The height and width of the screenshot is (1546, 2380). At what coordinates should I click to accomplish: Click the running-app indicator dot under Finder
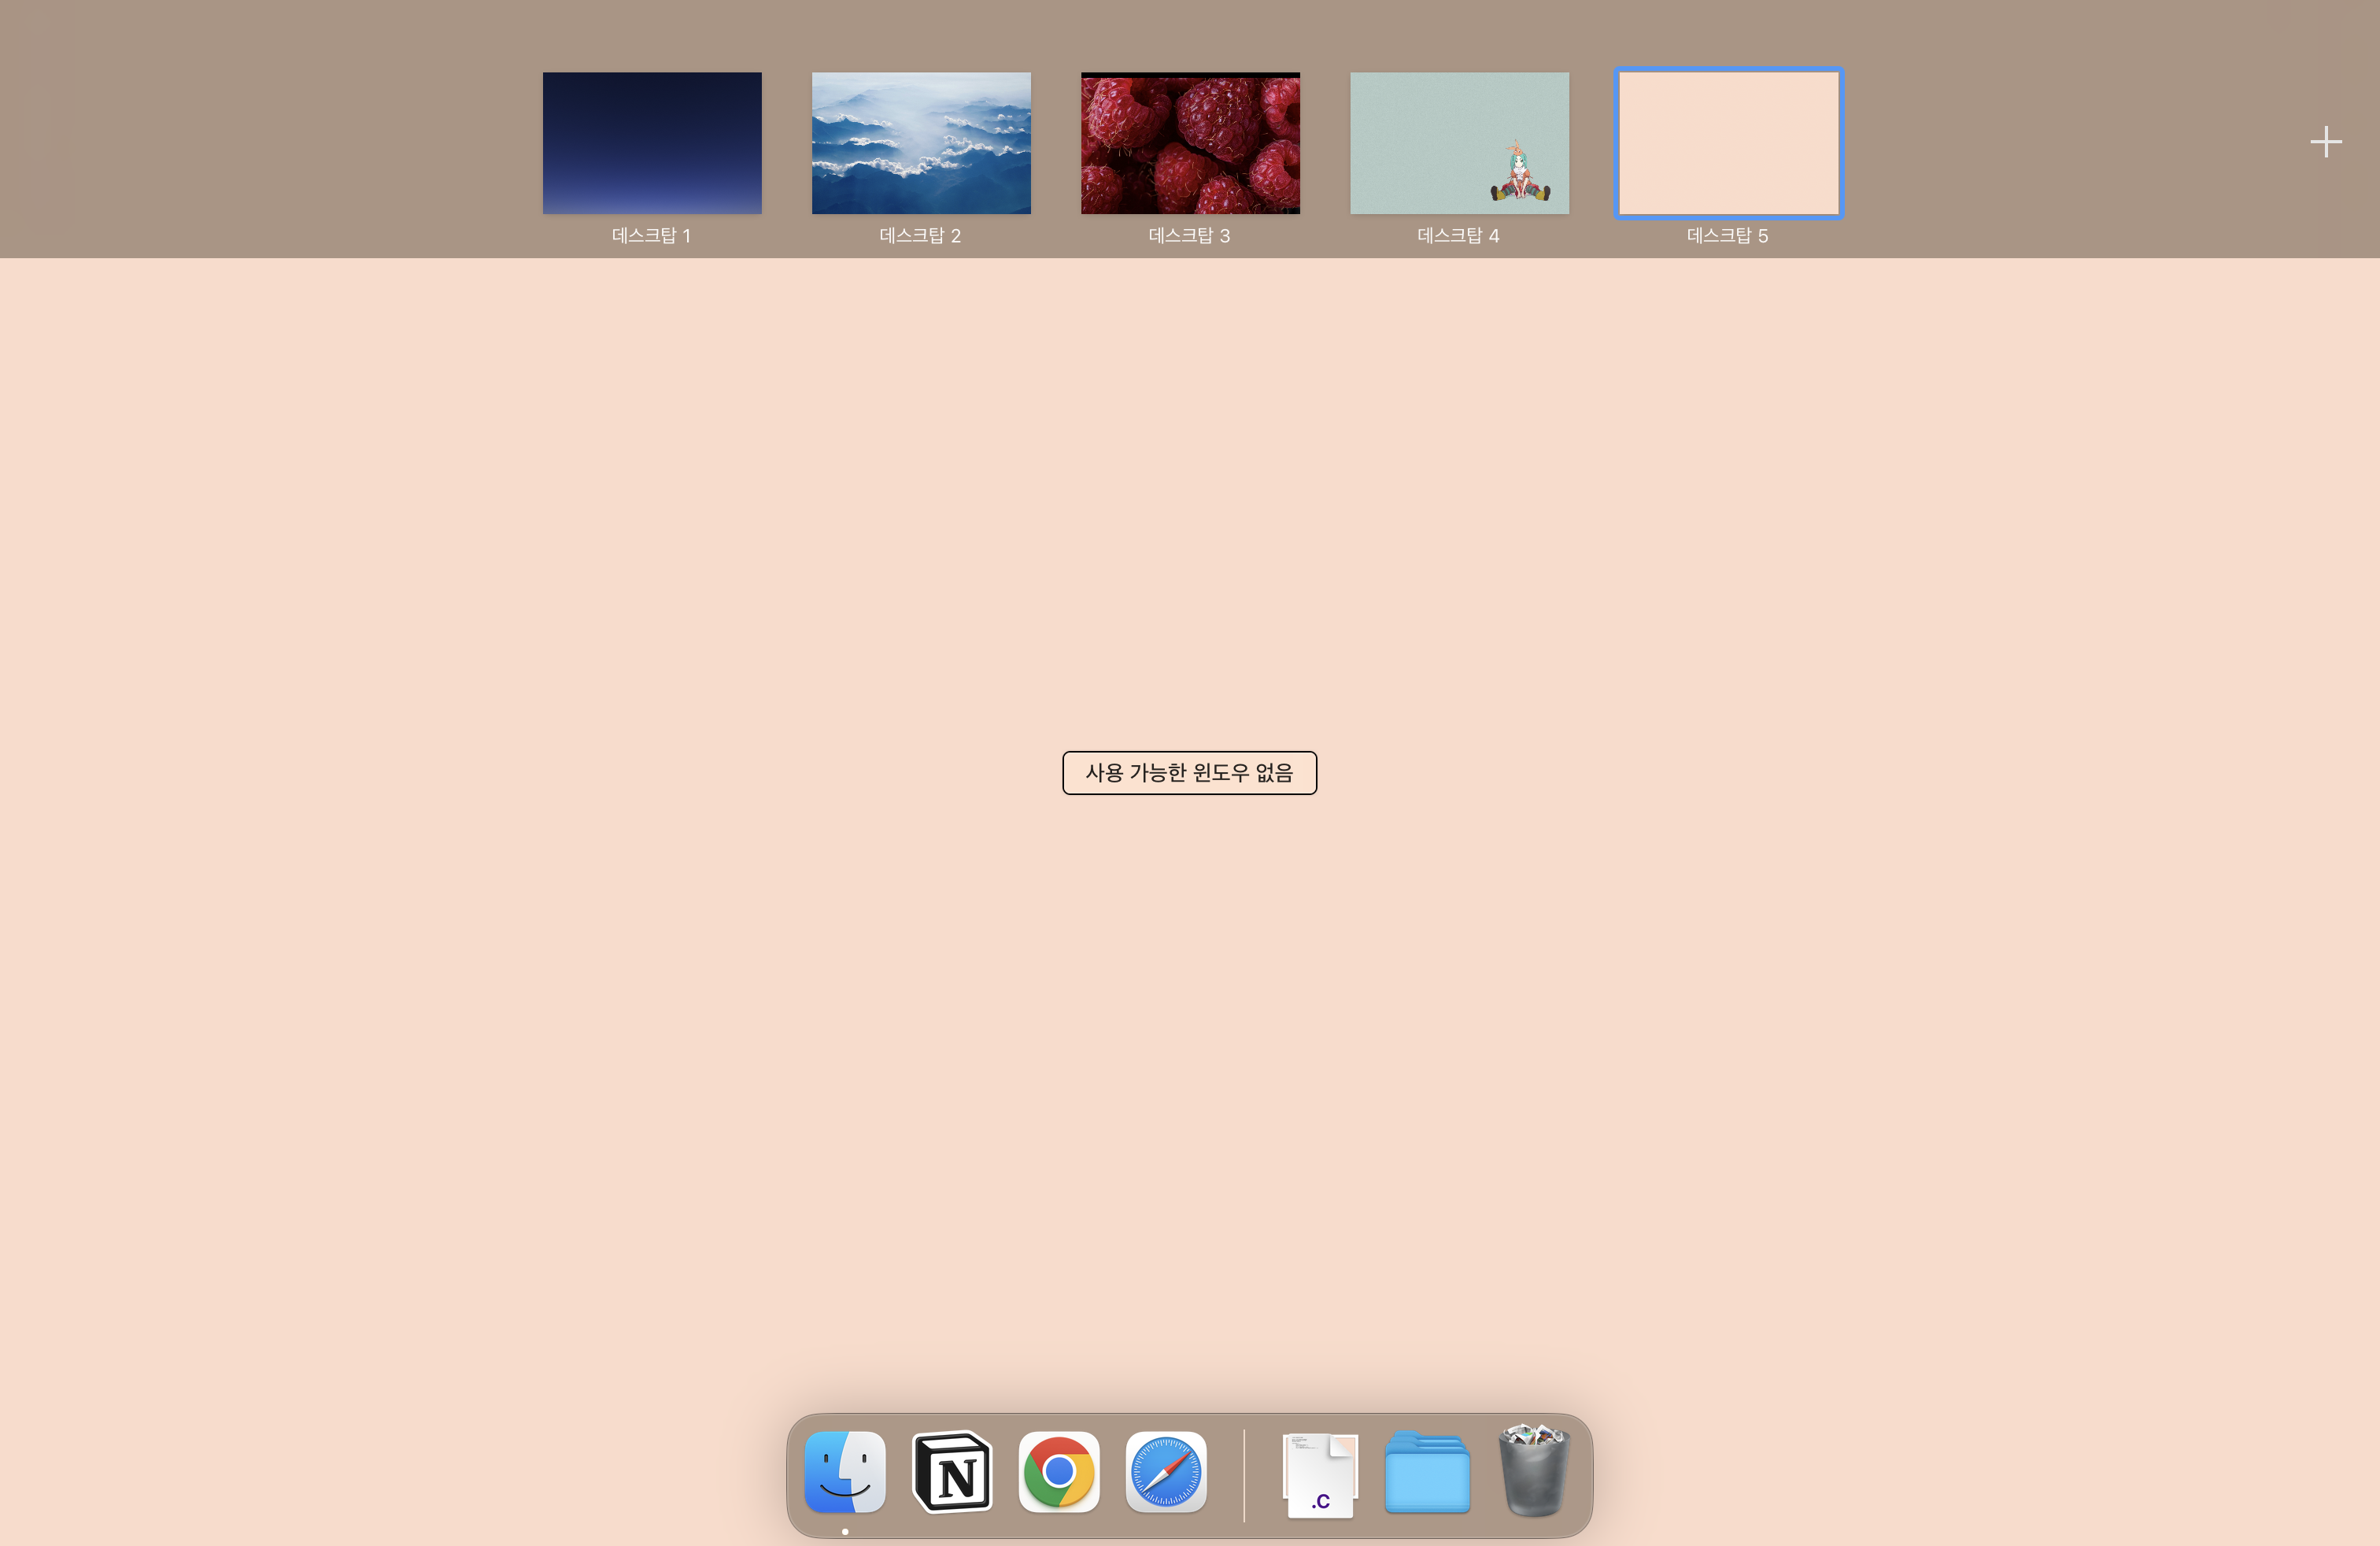(x=845, y=1530)
